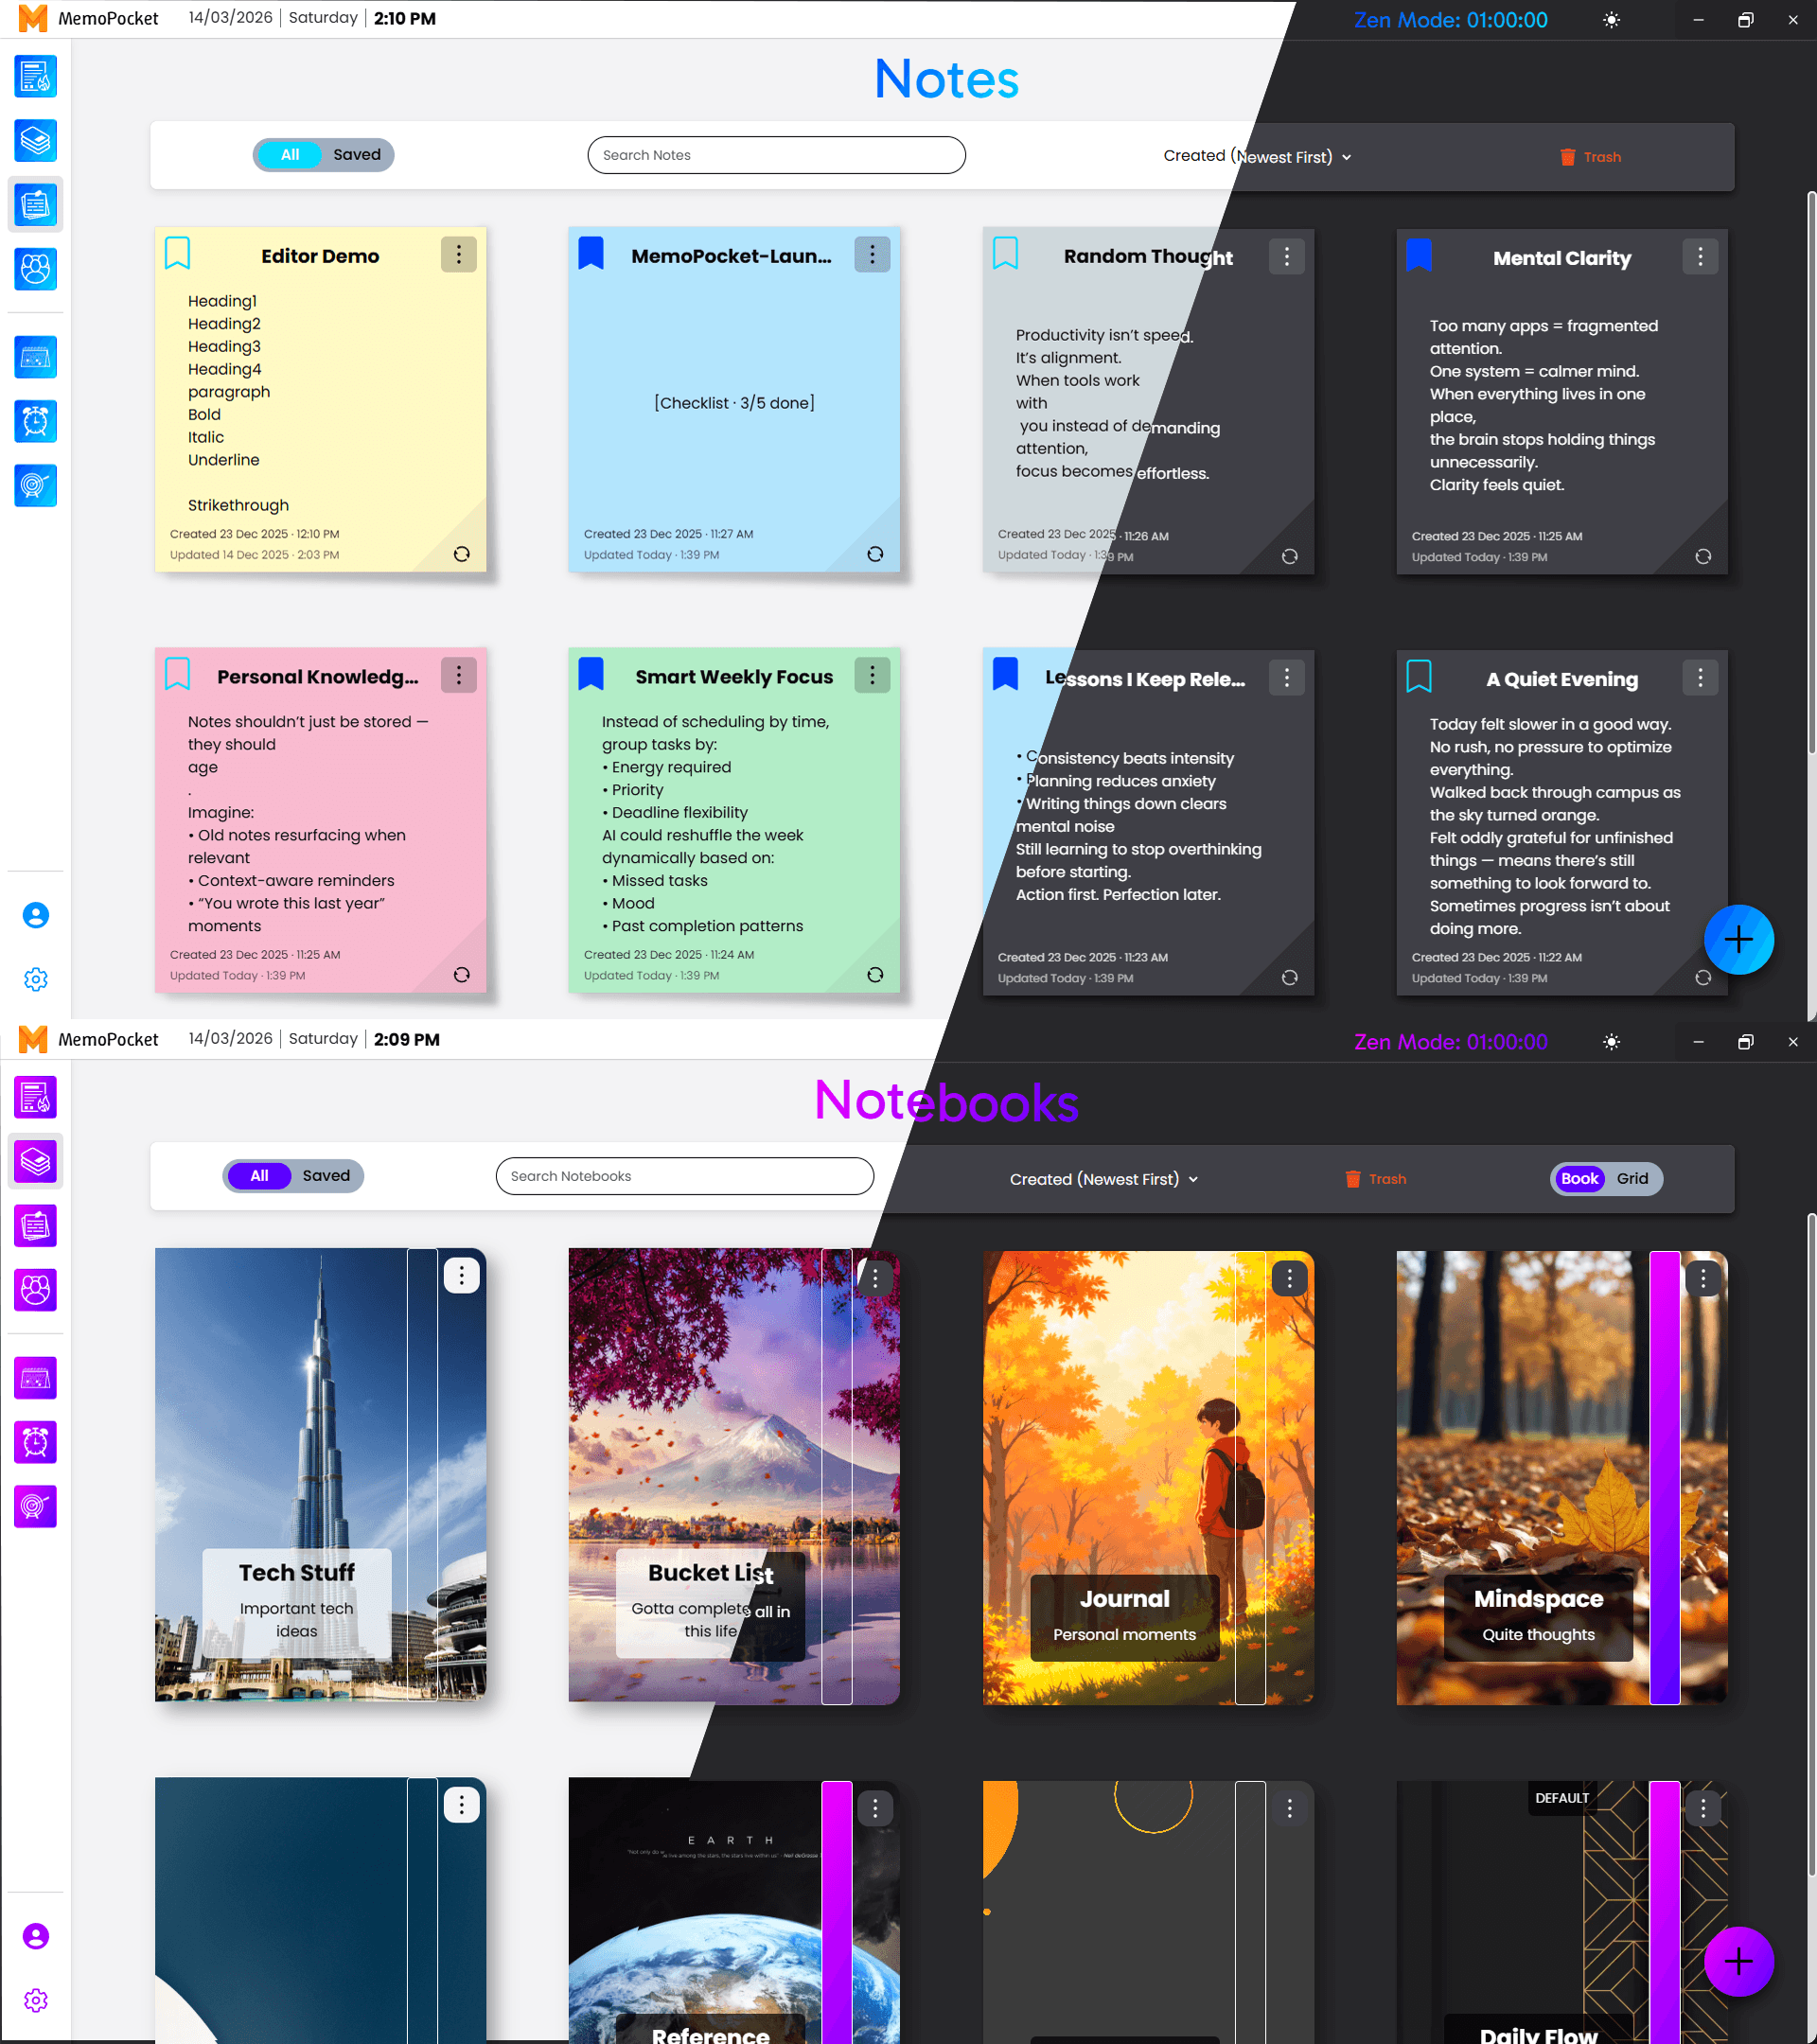Click sync icon on Mental Clarity note

tap(1703, 556)
